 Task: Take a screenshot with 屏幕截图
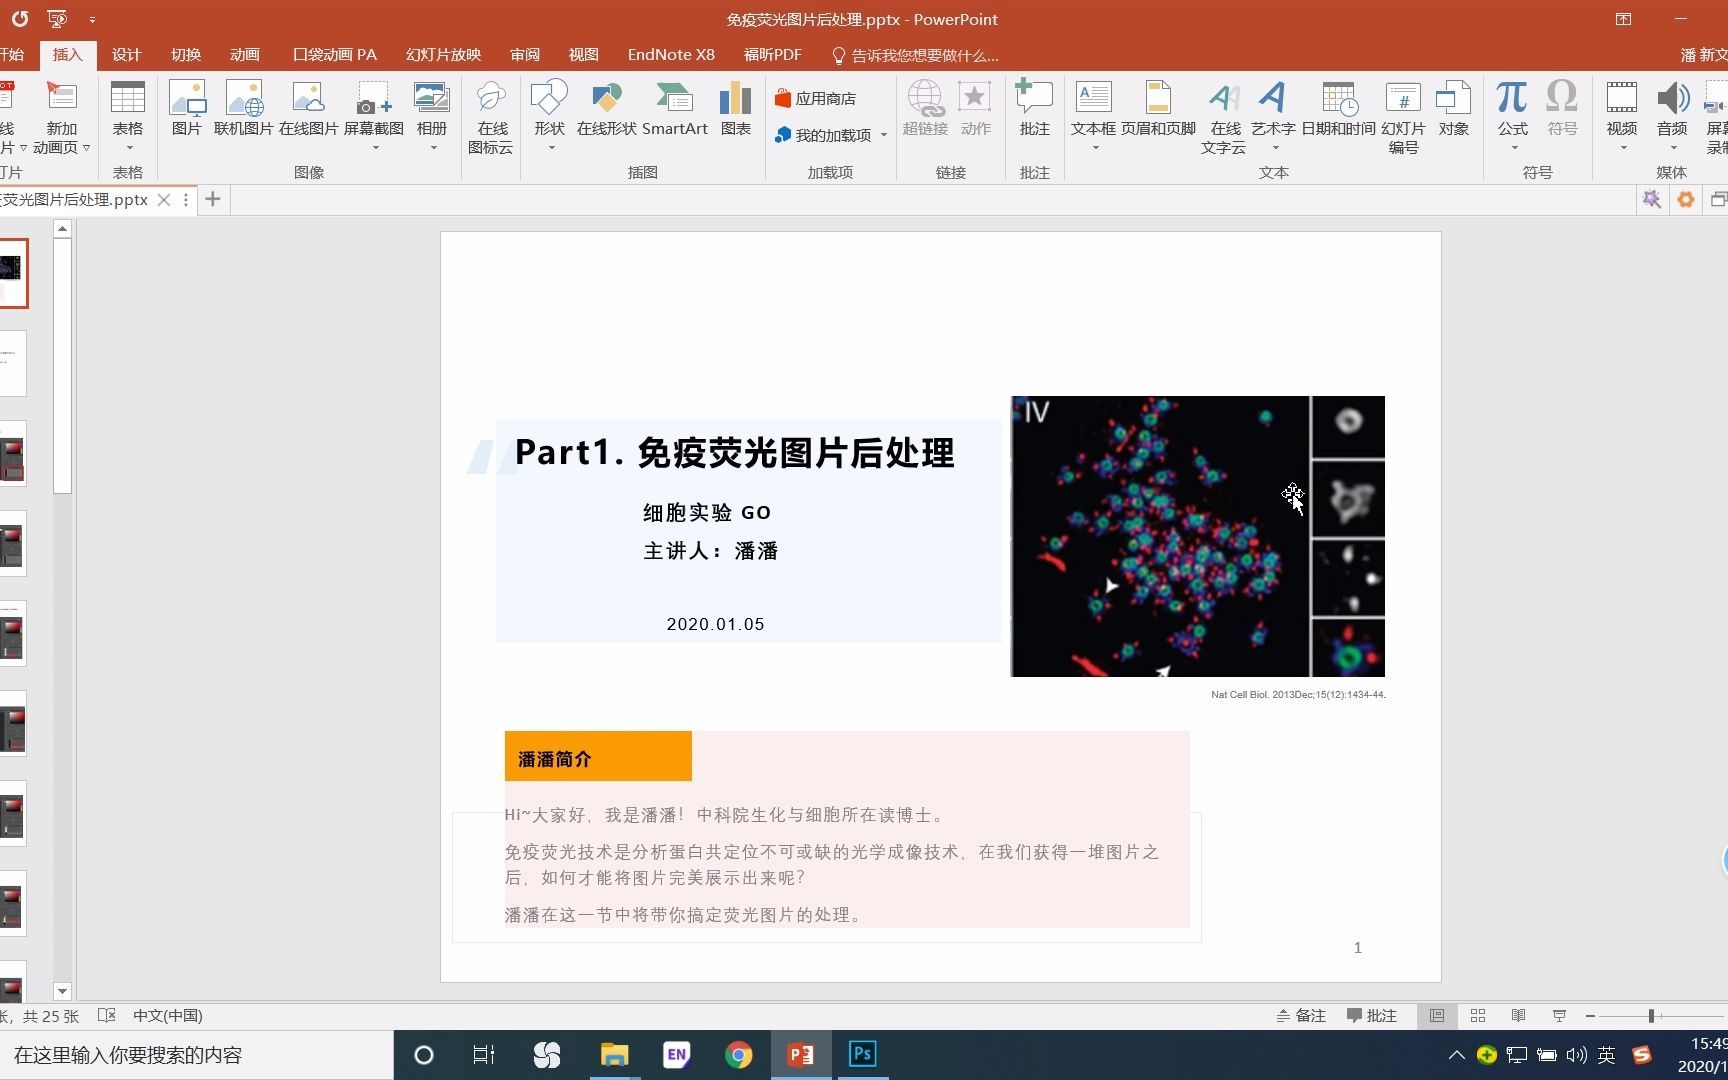click(x=374, y=108)
